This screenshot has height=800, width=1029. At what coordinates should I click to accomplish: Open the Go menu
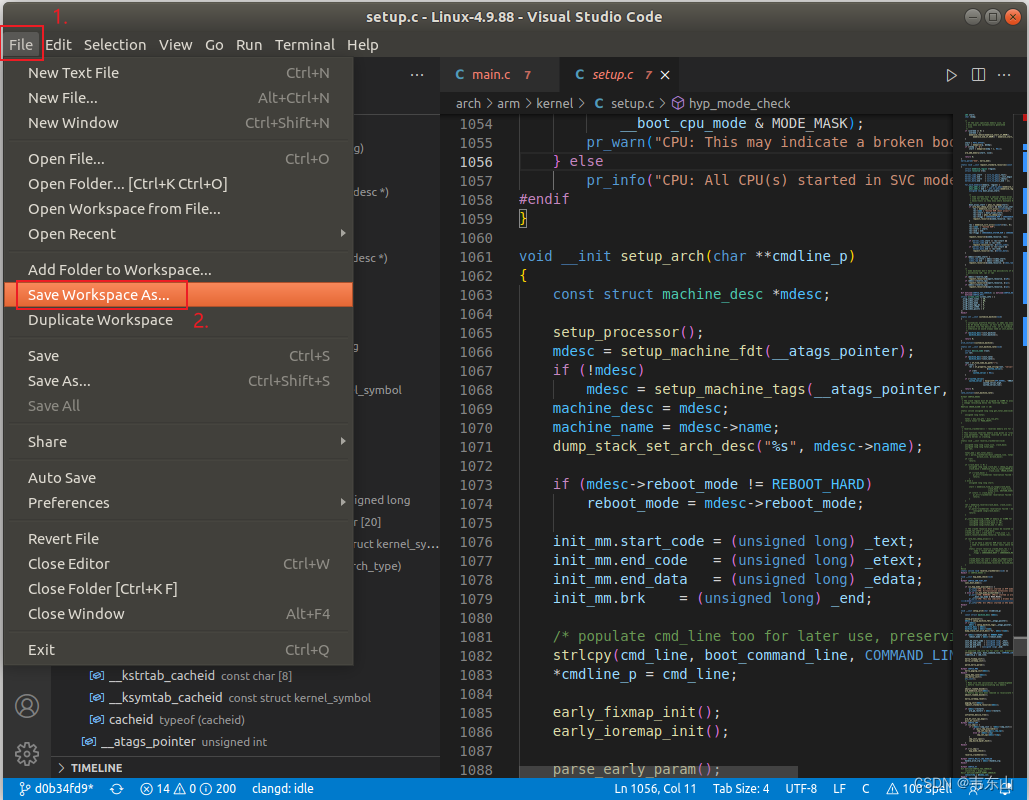(214, 45)
